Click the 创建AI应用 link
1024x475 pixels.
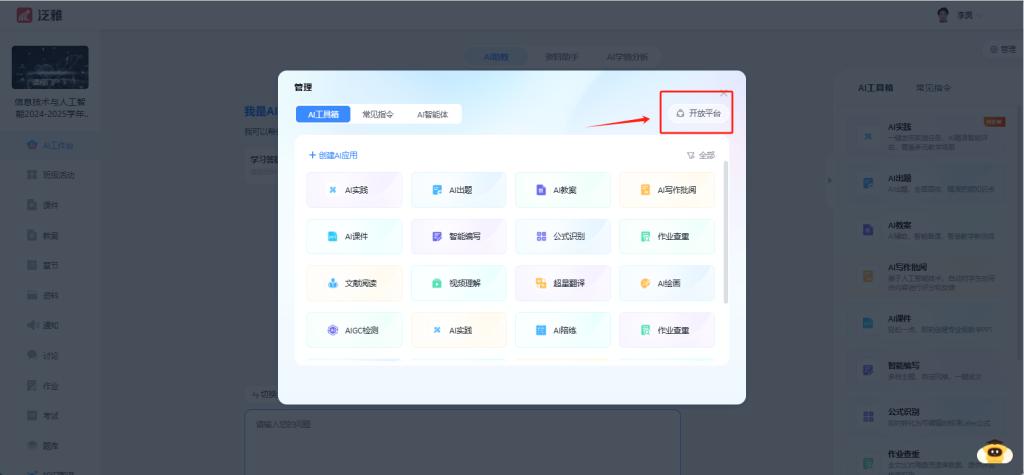[333, 155]
